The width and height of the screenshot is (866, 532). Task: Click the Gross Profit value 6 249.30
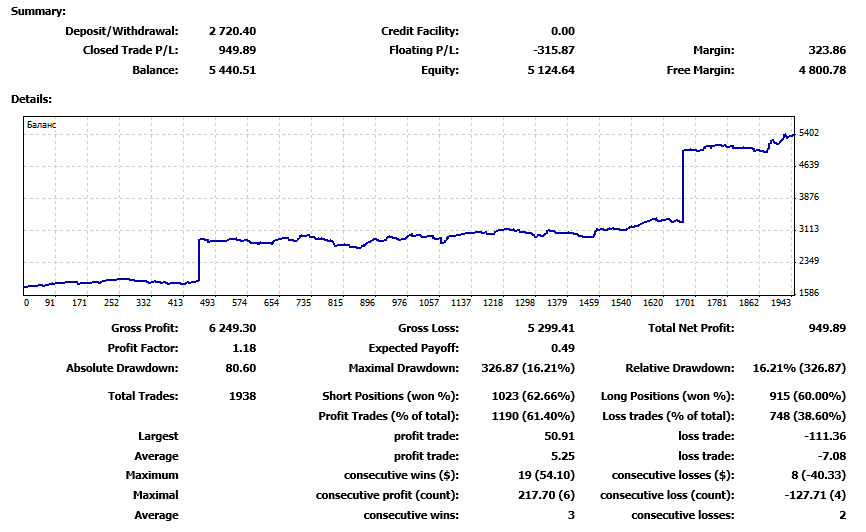click(232, 328)
